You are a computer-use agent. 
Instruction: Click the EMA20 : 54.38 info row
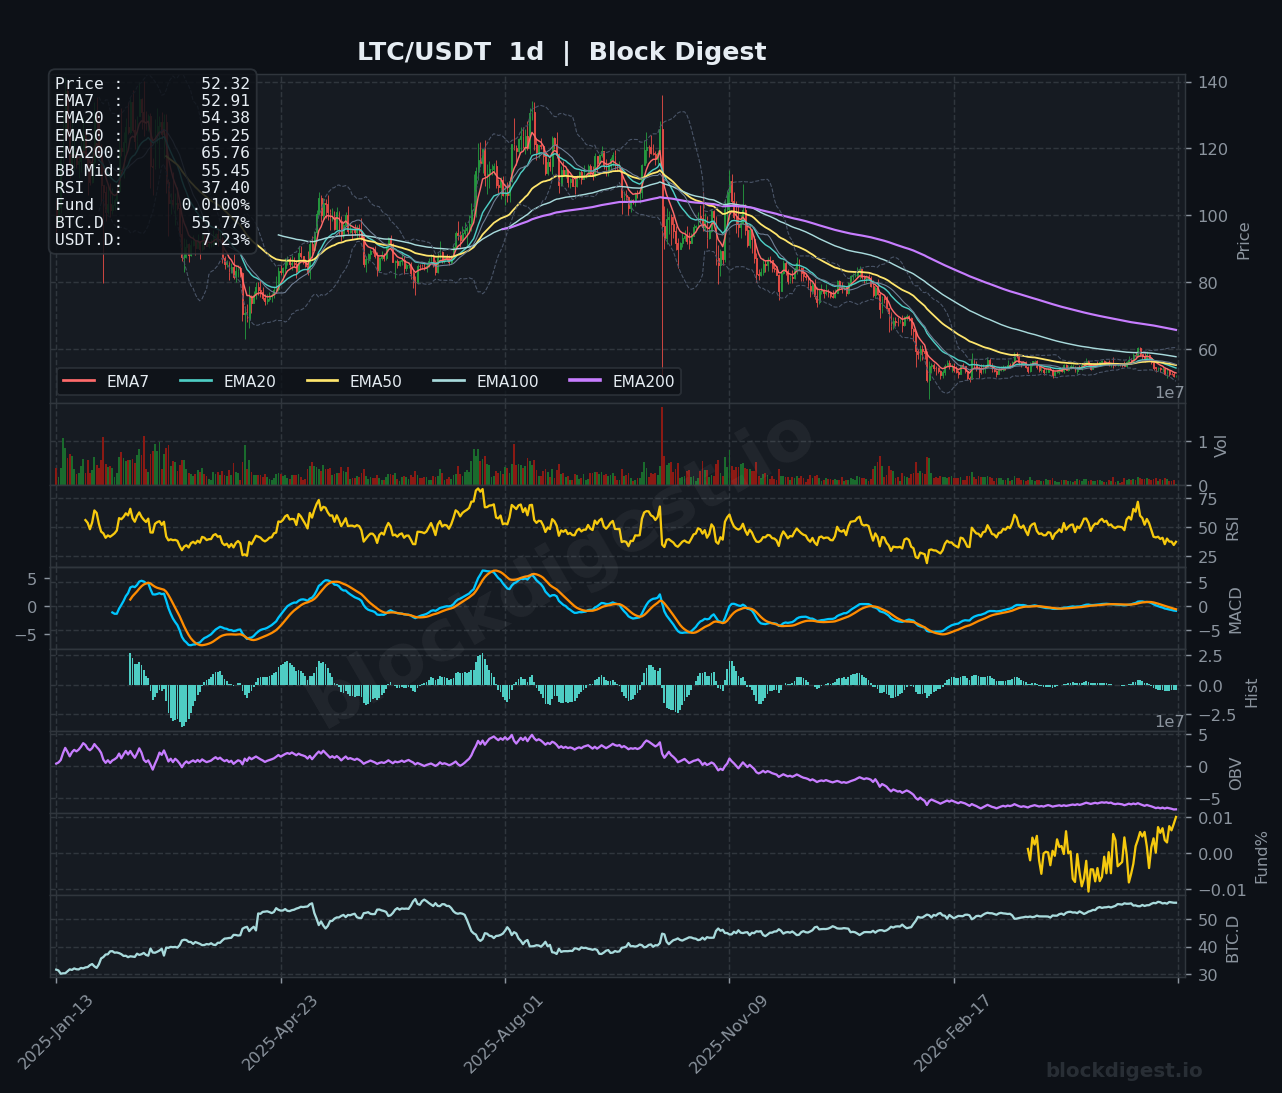(152, 118)
